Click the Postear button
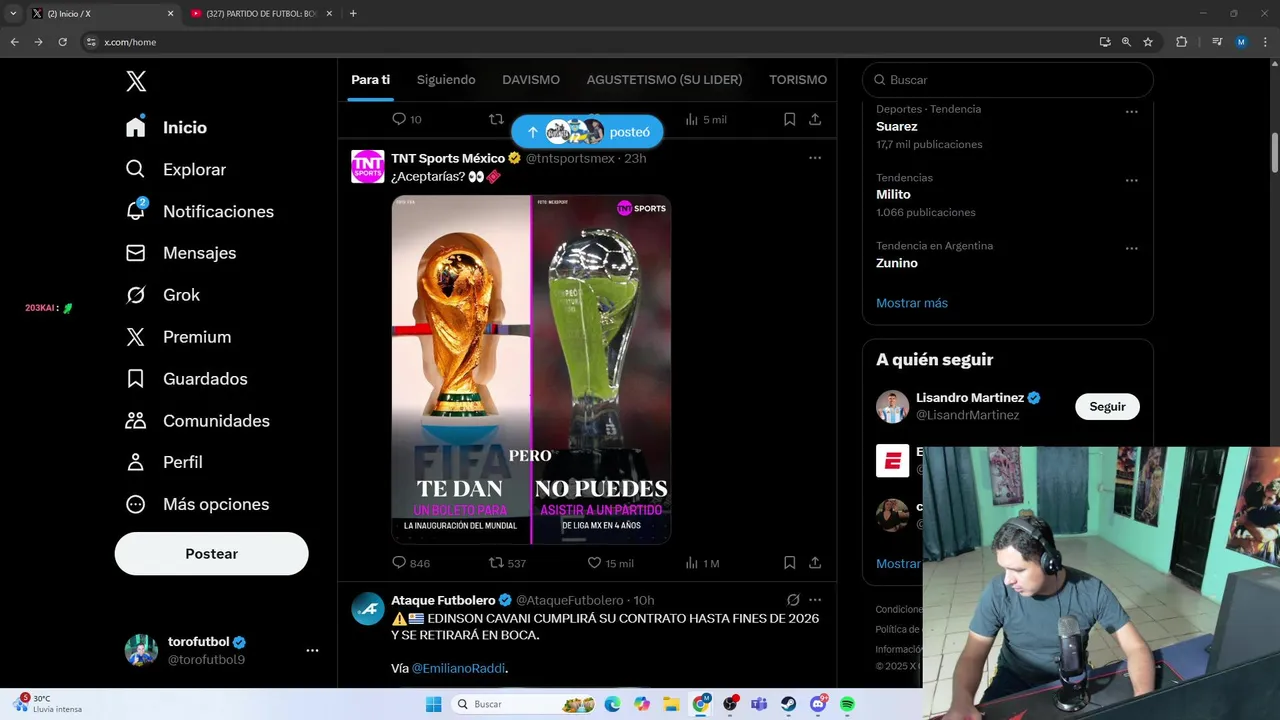Image resolution: width=1280 pixels, height=720 pixels. [211, 554]
